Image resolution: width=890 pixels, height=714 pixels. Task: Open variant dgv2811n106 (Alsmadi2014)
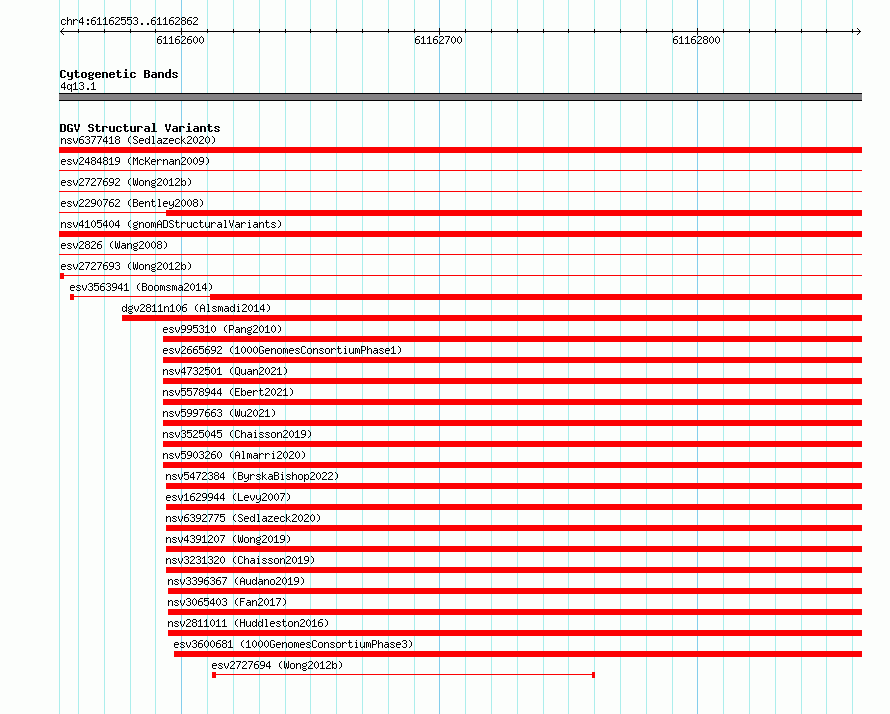coord(196,308)
